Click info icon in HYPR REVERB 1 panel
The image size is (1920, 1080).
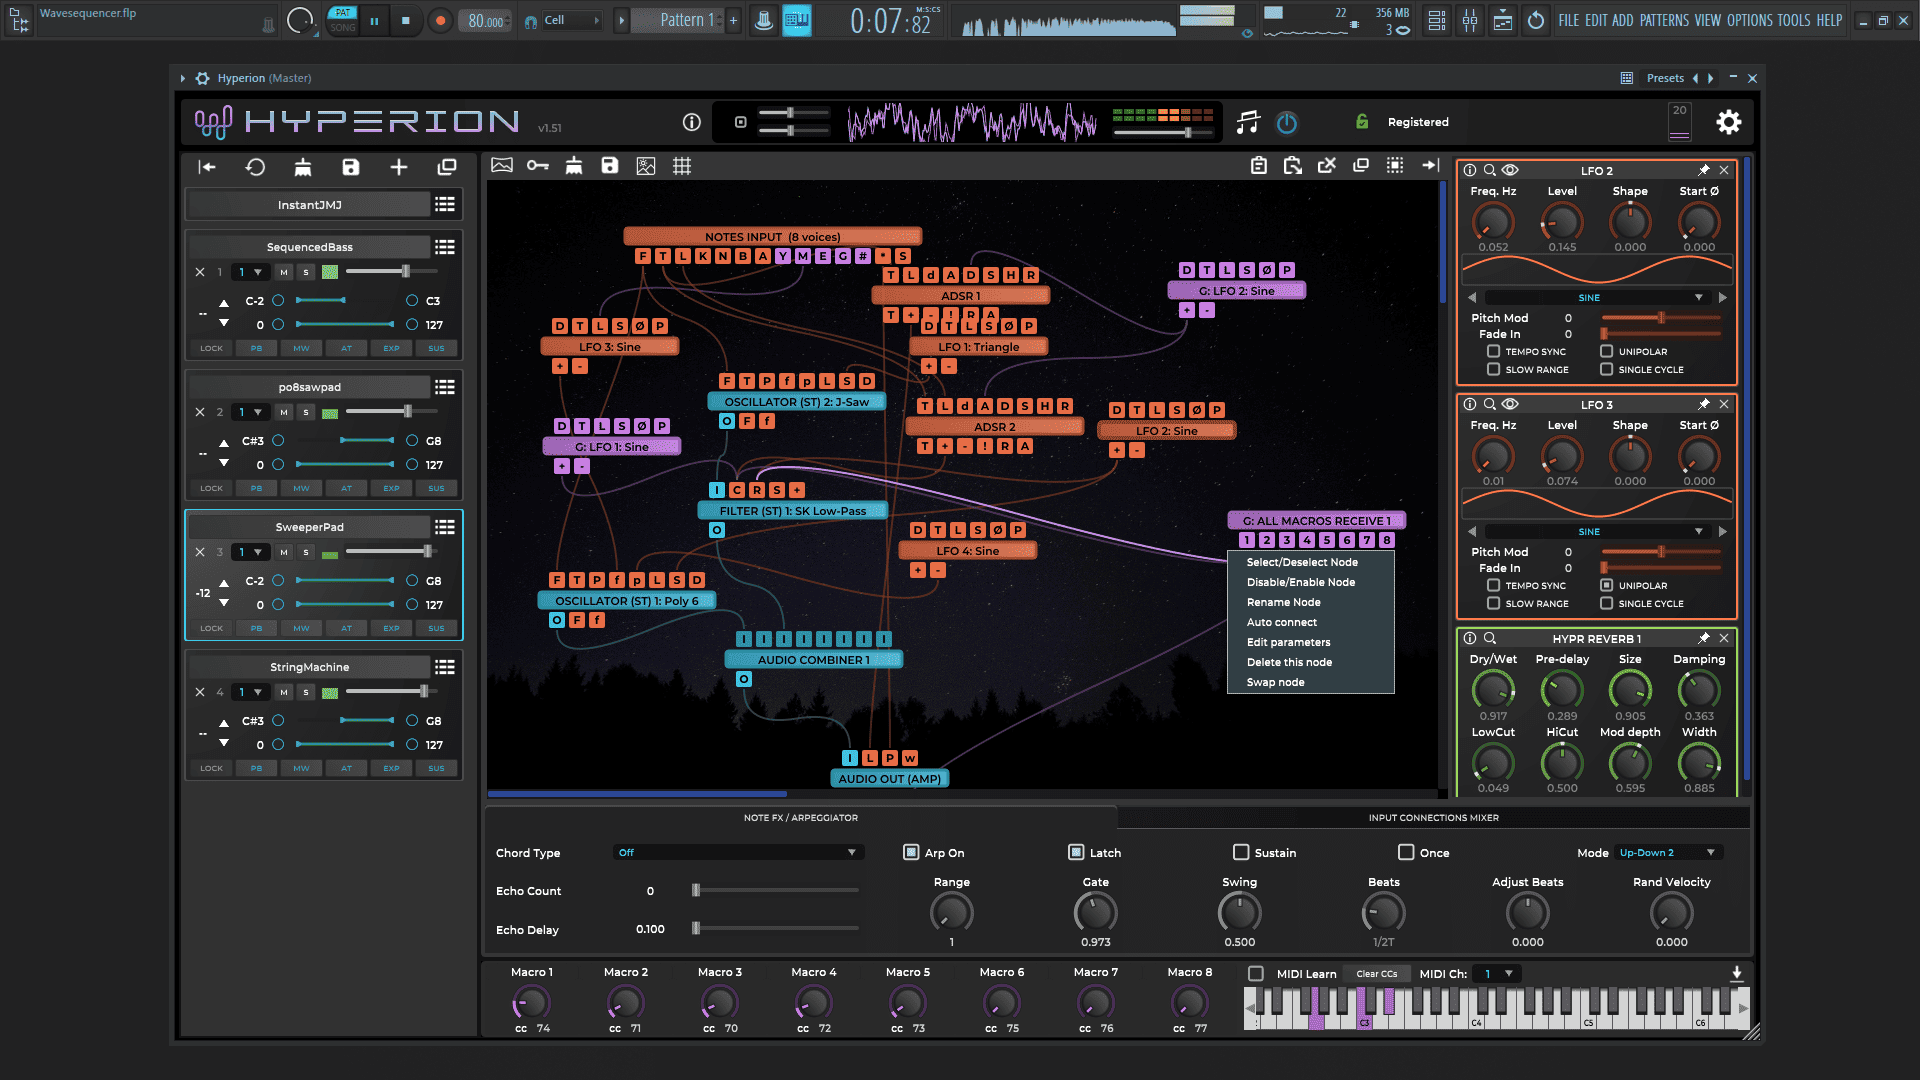click(1470, 638)
